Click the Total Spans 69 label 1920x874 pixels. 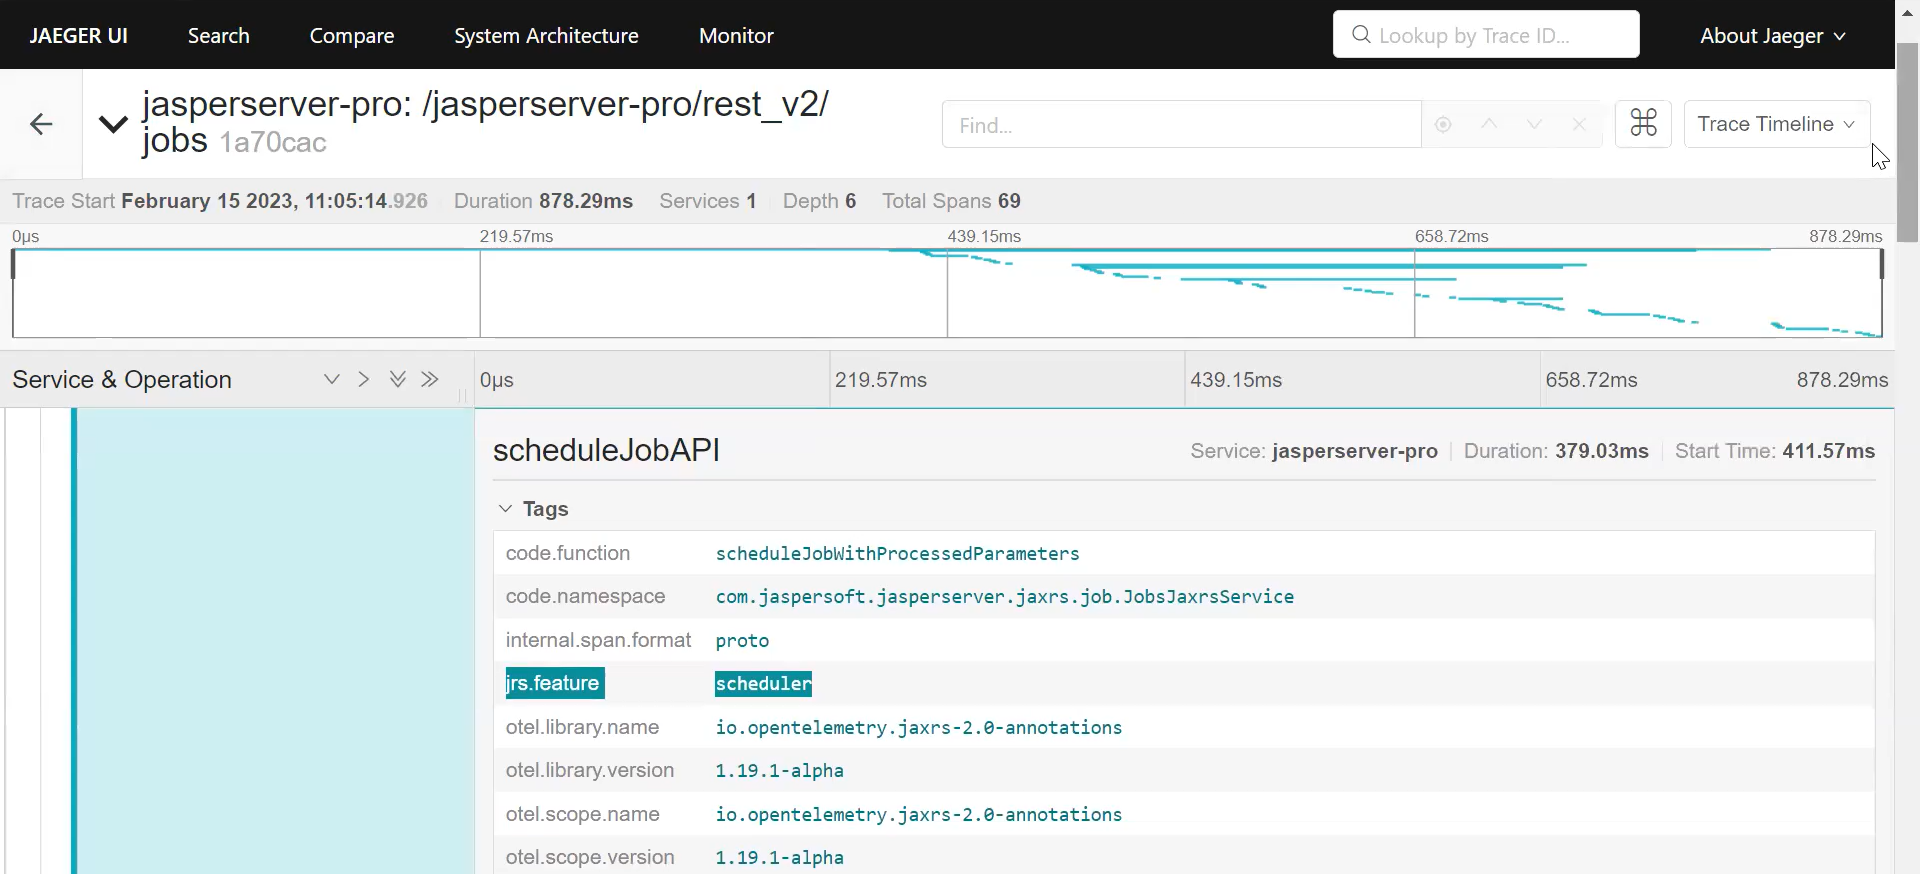(951, 201)
